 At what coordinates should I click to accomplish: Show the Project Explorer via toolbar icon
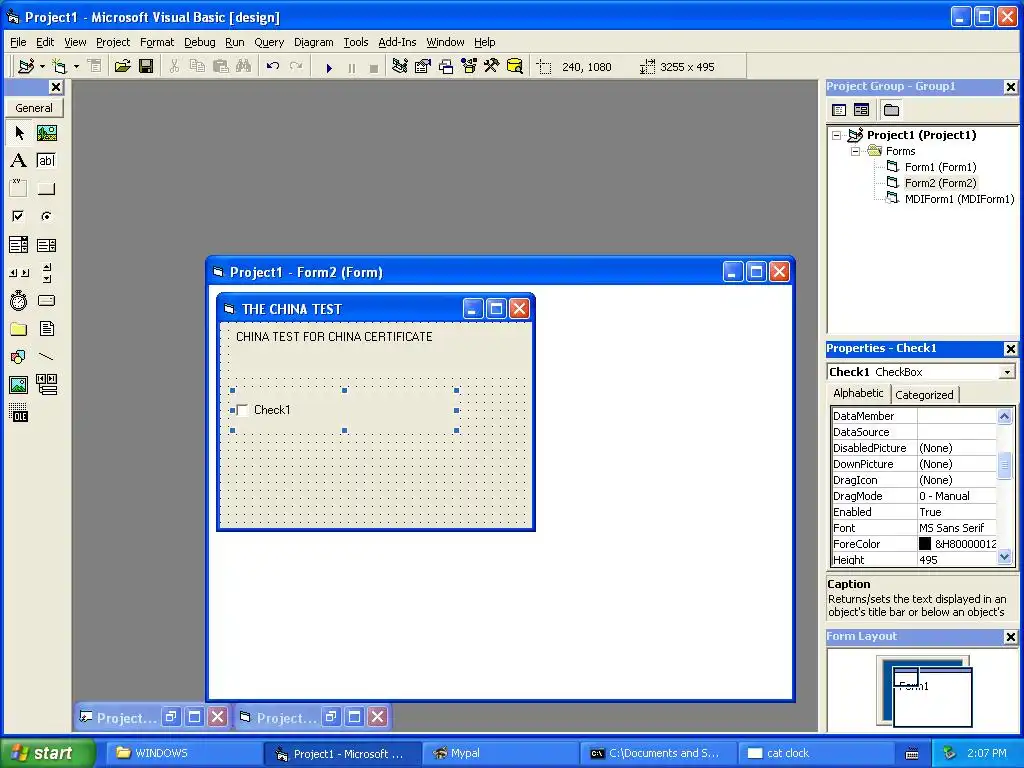coord(400,67)
